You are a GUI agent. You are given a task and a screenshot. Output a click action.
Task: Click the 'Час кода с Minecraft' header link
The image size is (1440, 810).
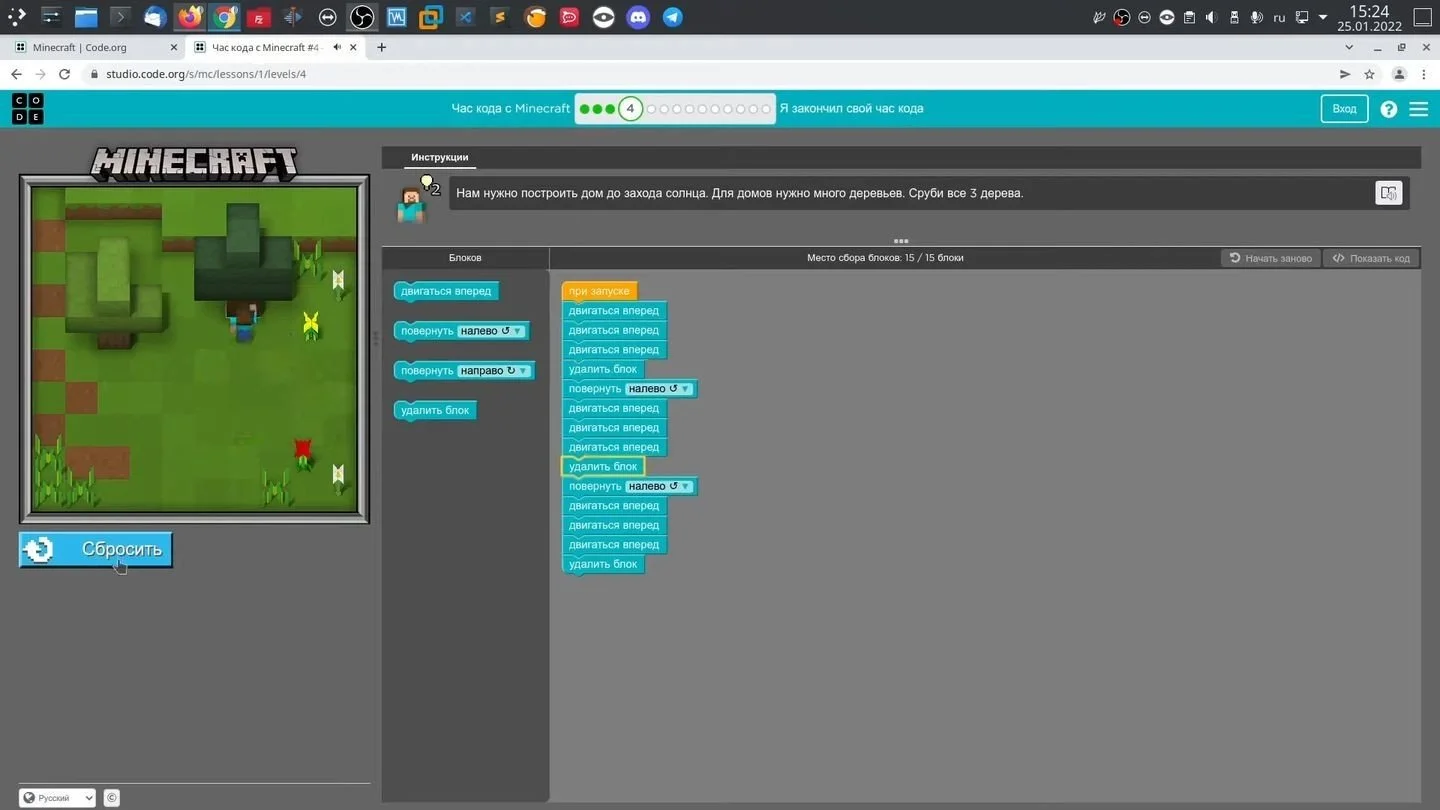click(511, 108)
